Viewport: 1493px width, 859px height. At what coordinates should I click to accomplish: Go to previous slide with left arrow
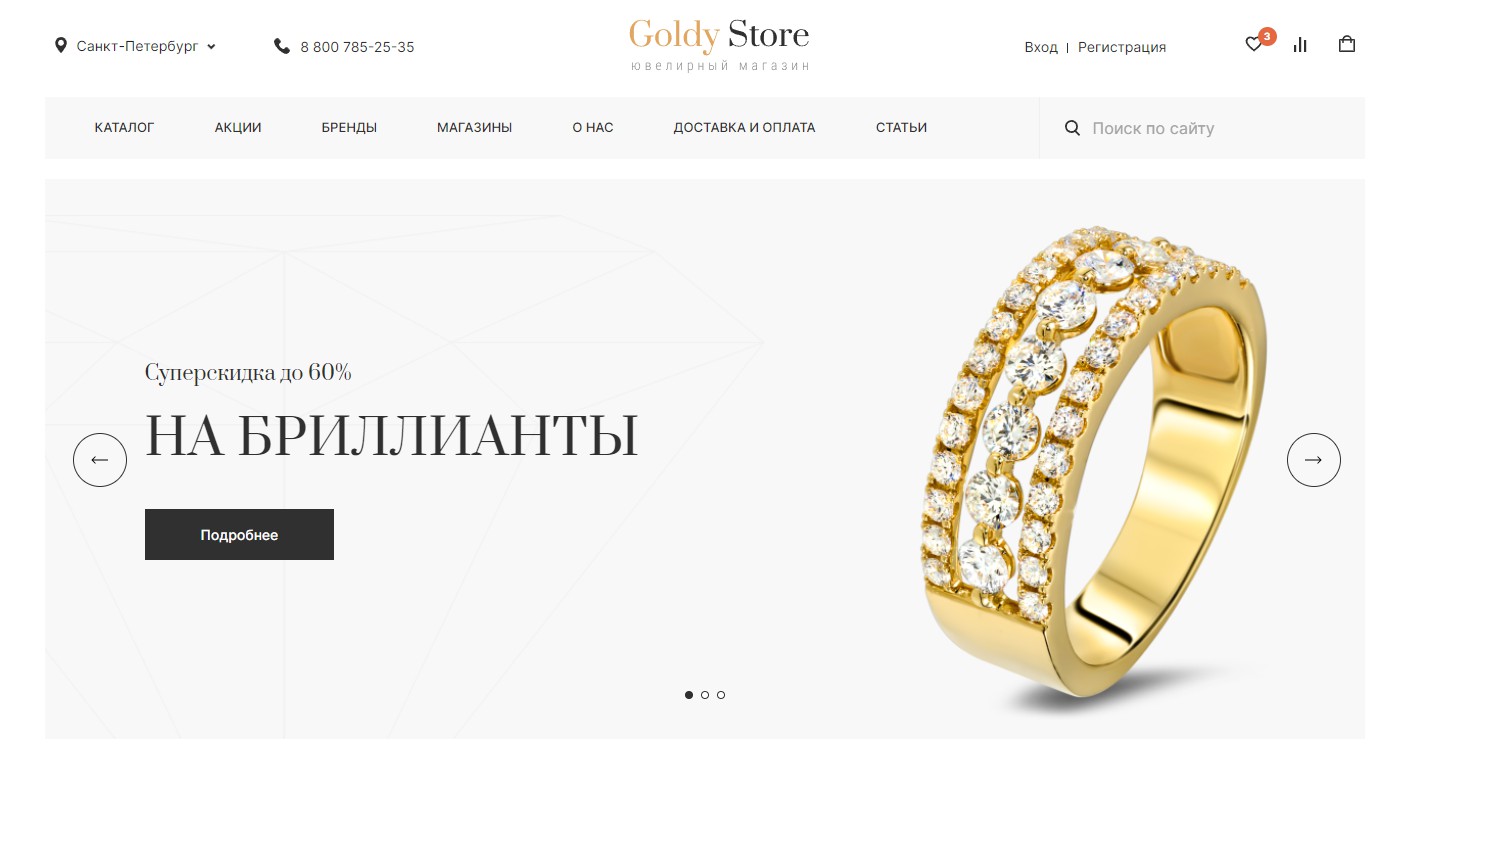[100, 460]
